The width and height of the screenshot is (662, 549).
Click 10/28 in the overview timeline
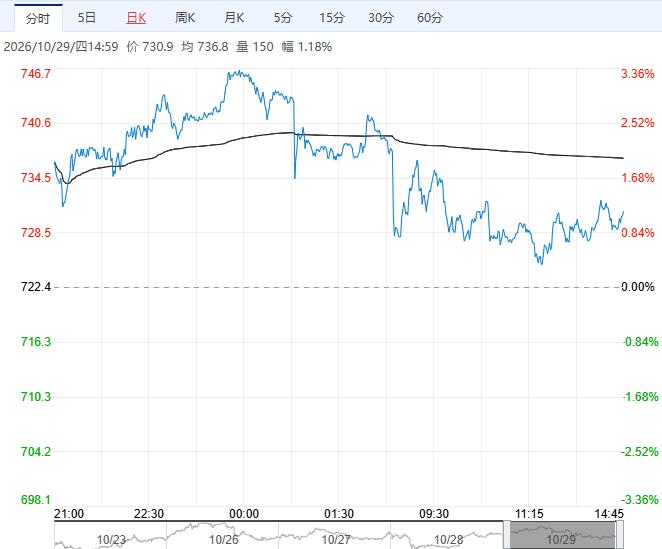click(x=448, y=540)
